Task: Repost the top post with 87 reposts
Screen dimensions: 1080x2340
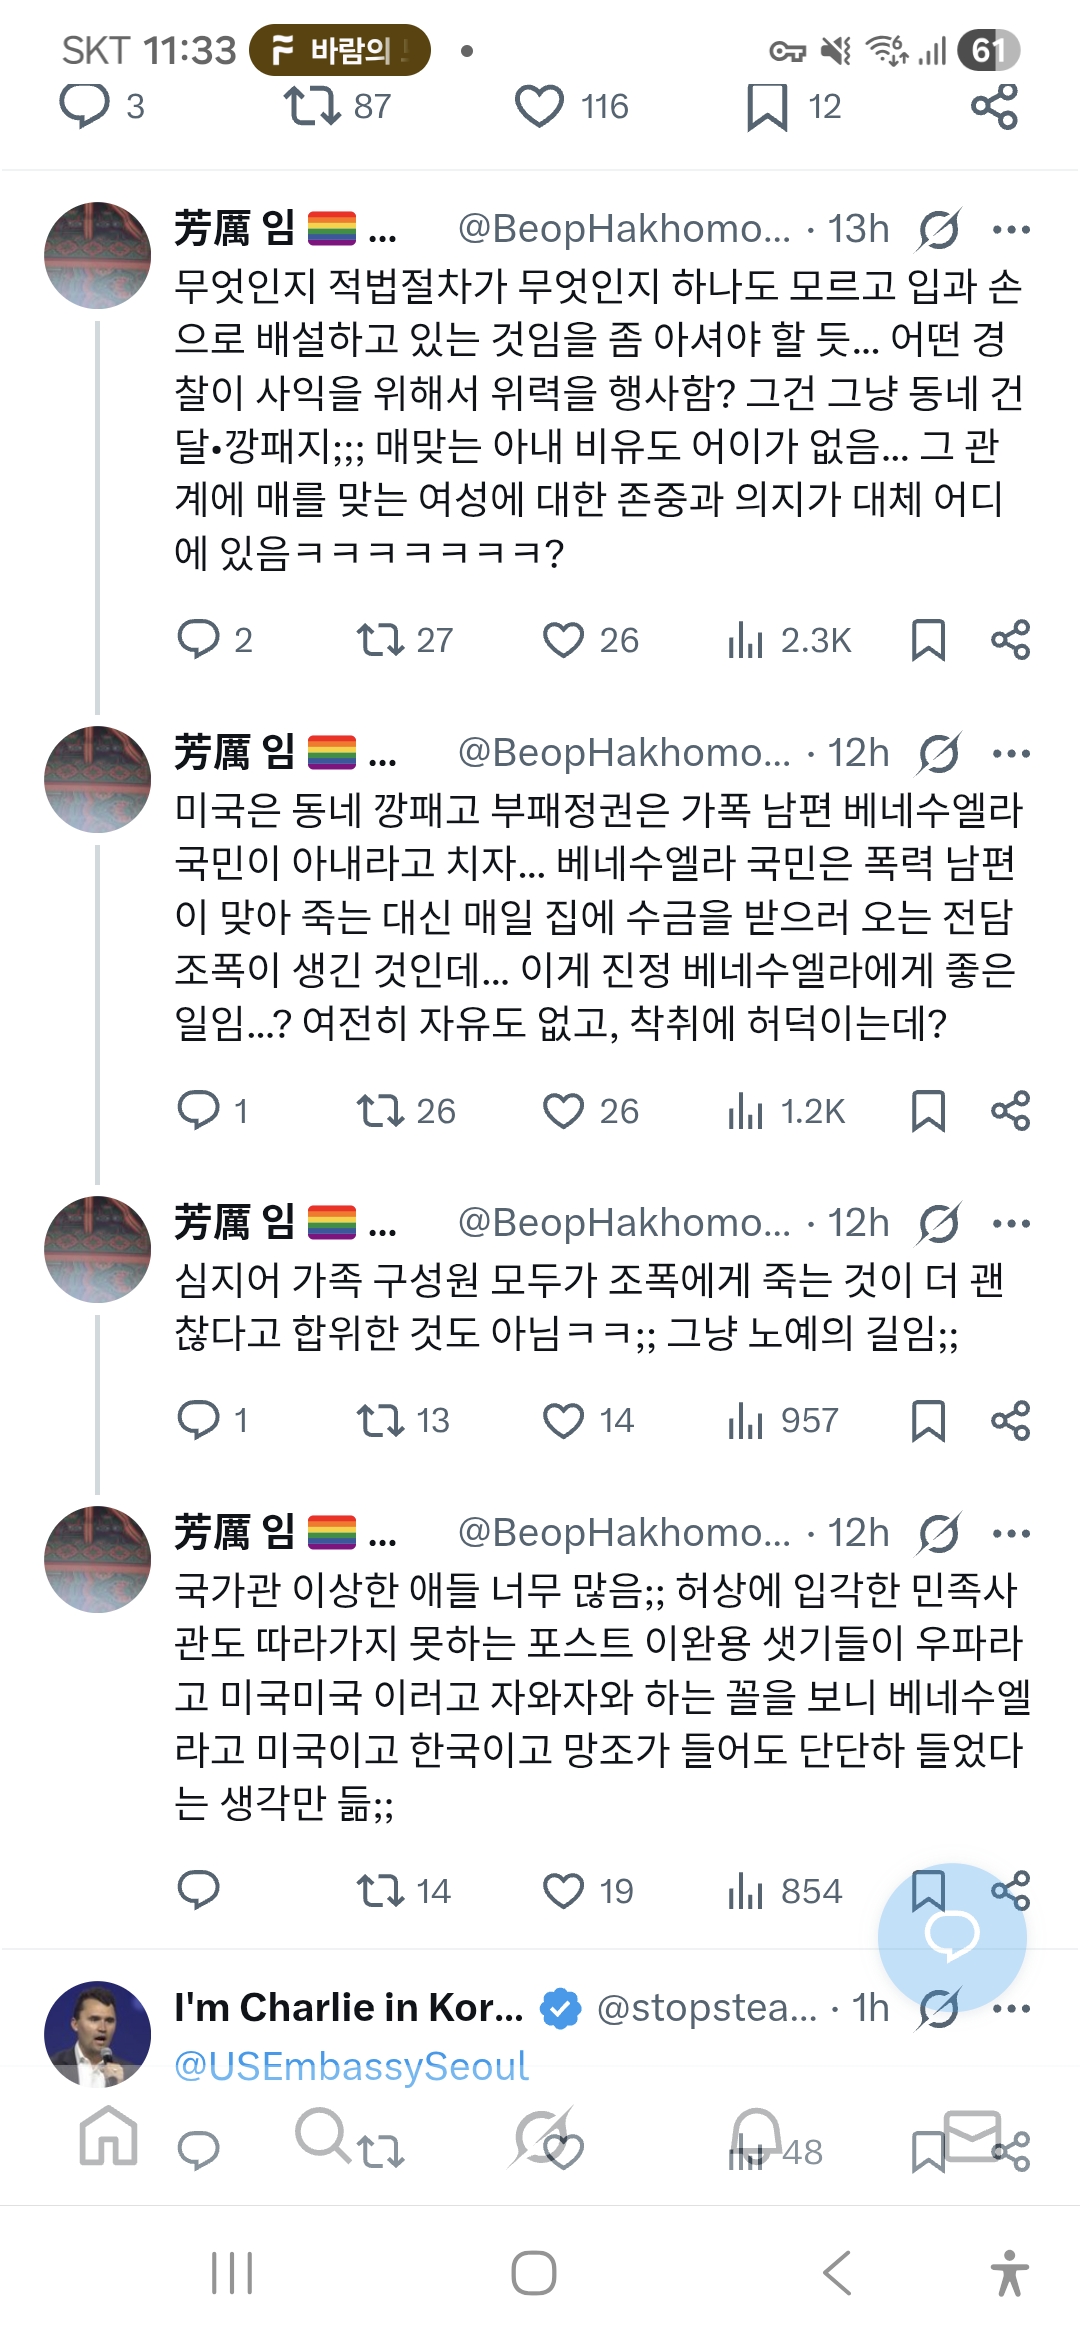Action: pyautogui.click(x=313, y=107)
